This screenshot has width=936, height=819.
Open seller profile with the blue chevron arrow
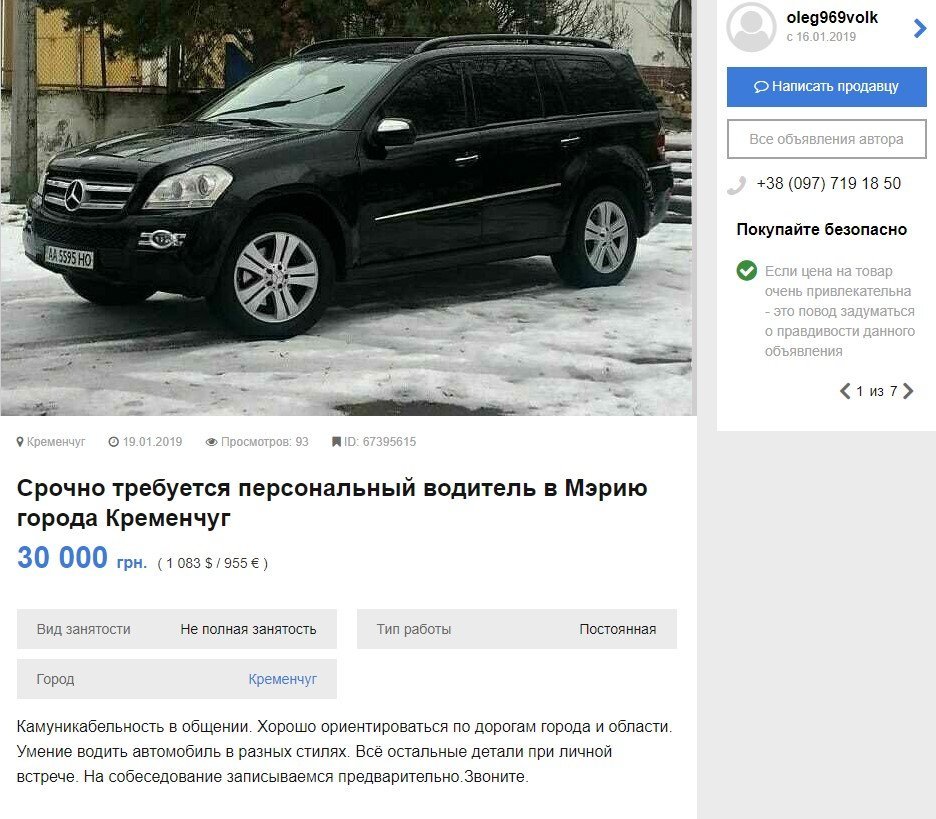920,28
